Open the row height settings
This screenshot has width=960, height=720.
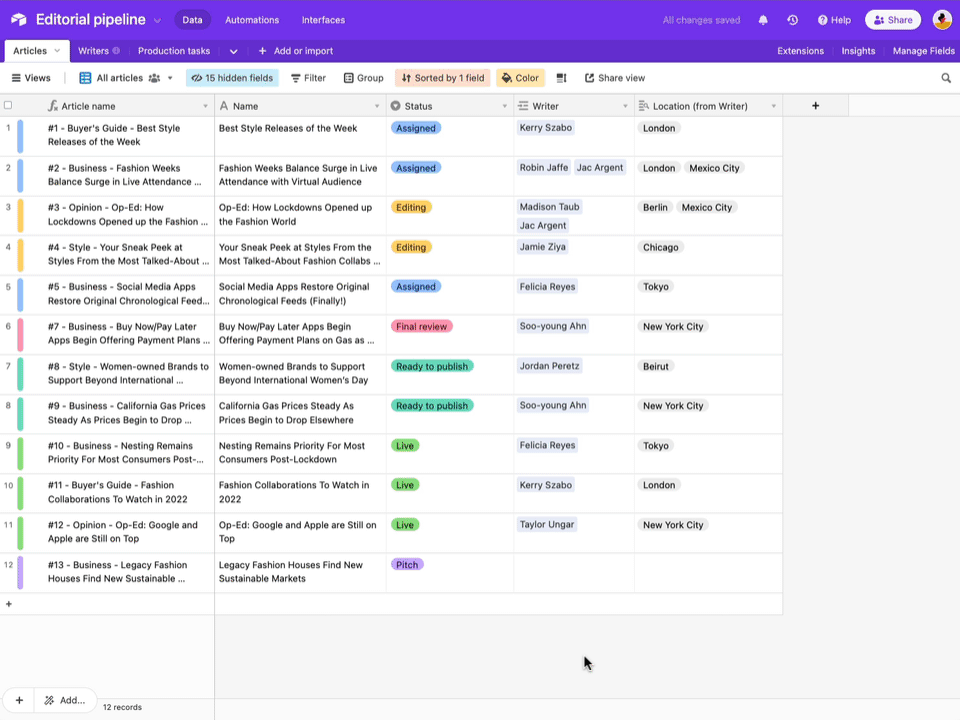pos(562,77)
